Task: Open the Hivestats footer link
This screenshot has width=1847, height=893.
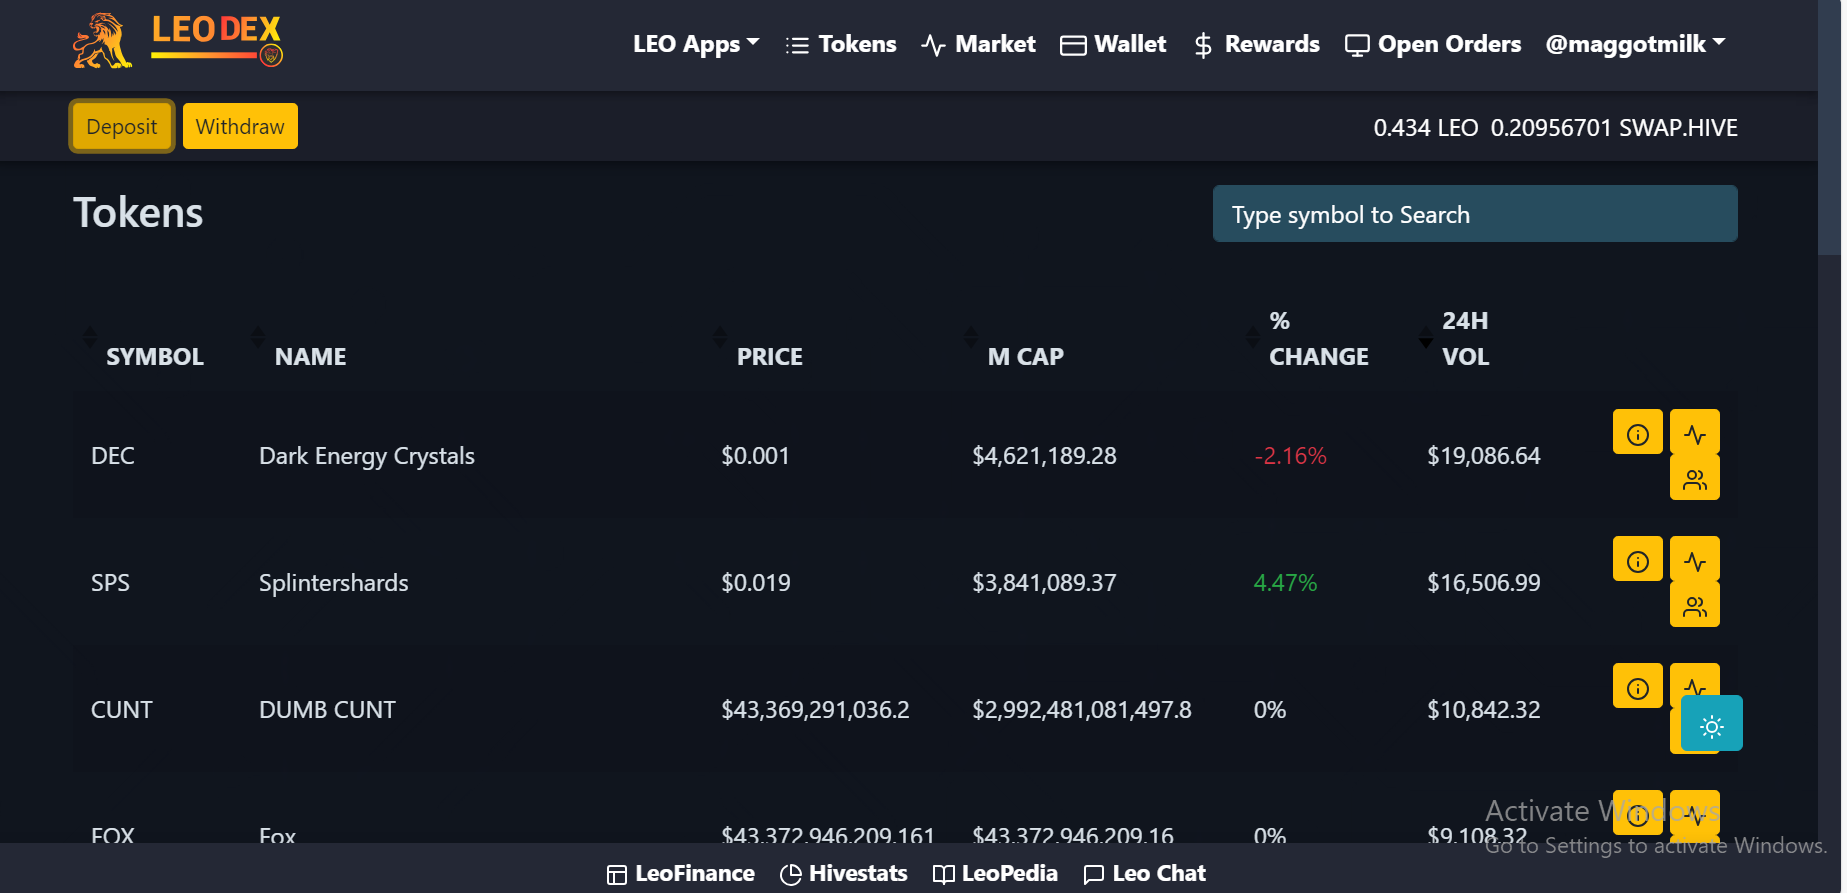Action: [x=844, y=873]
